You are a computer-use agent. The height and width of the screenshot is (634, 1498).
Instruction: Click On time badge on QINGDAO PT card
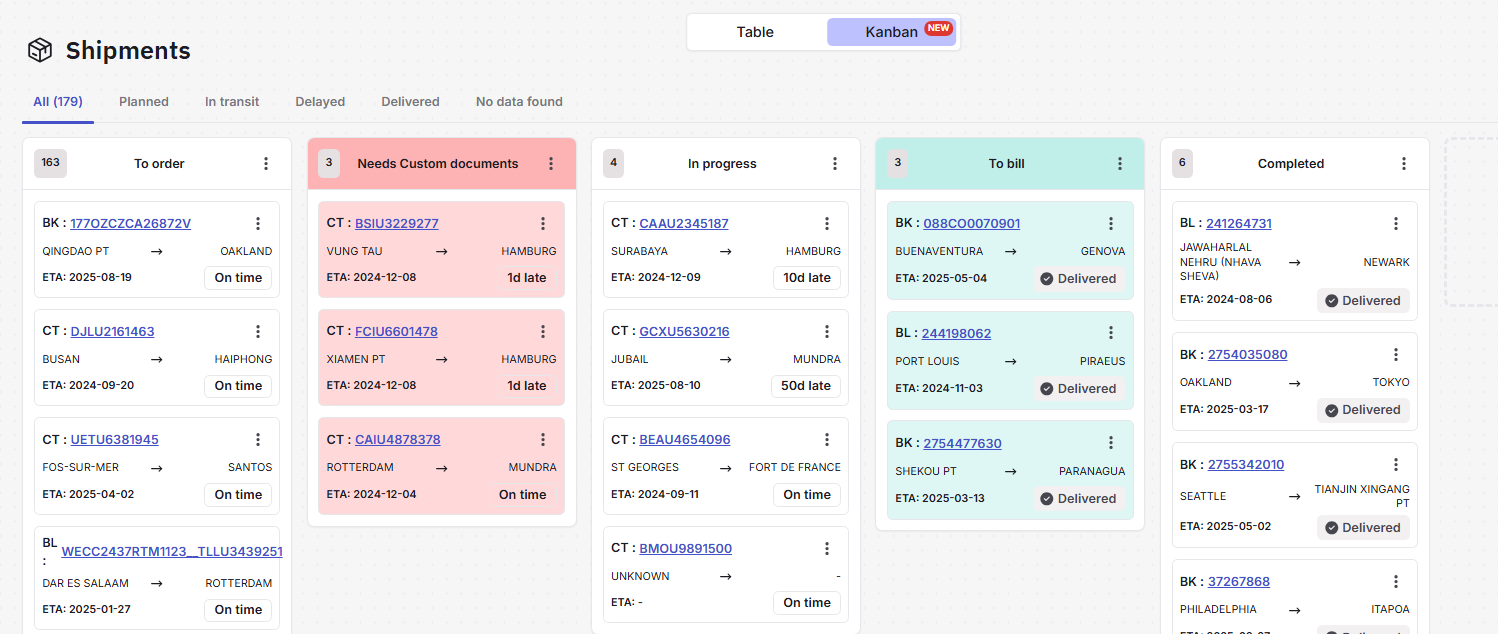point(238,278)
